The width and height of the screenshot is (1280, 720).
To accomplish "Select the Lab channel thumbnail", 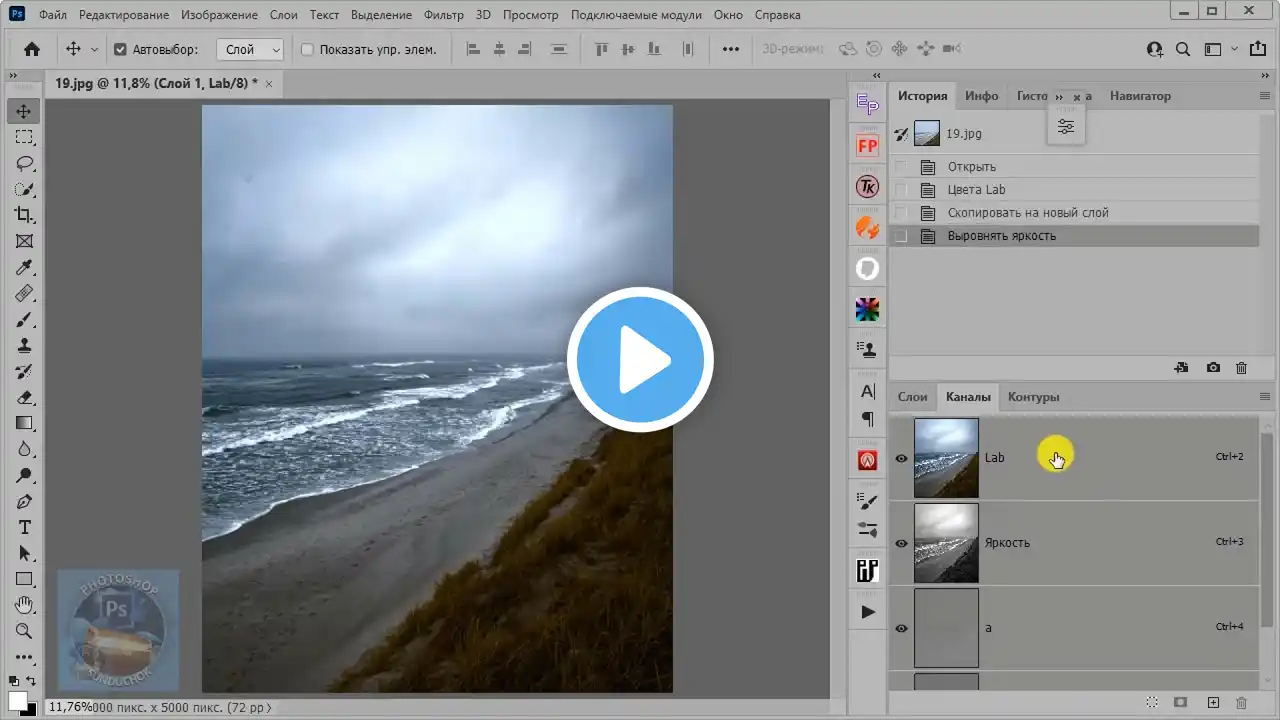I will point(946,458).
